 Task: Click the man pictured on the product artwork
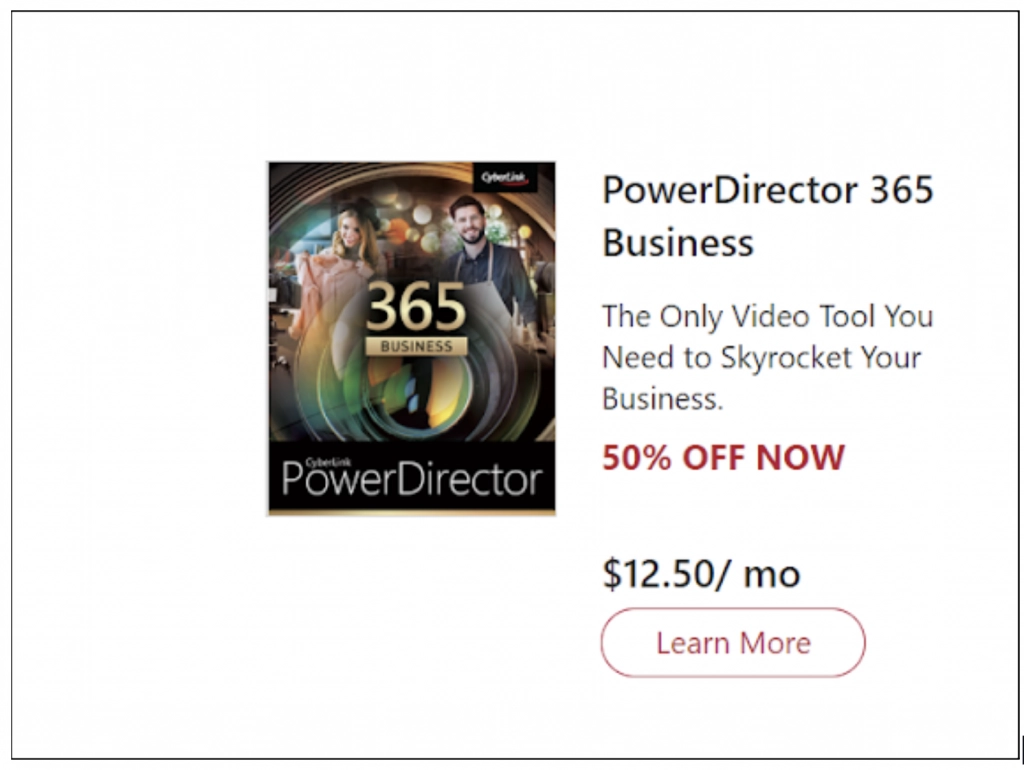(x=470, y=225)
